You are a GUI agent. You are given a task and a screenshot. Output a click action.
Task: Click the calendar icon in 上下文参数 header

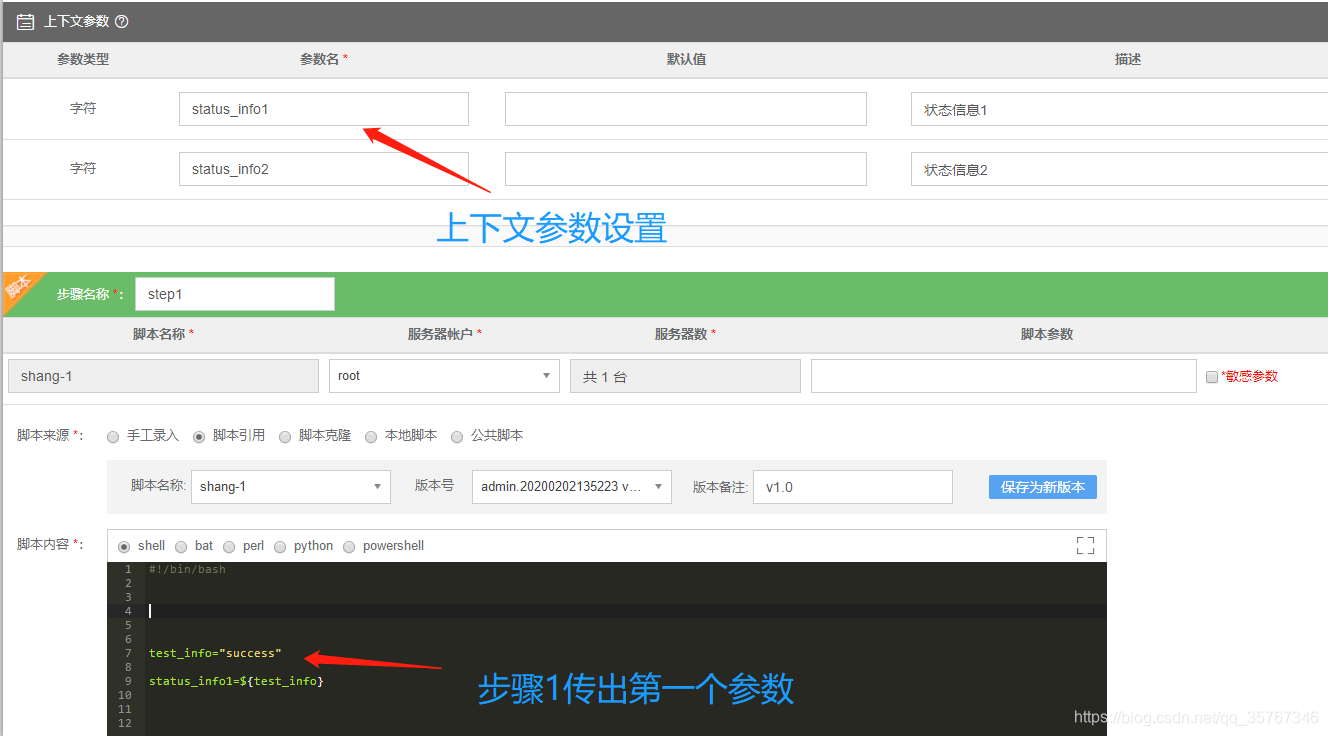coord(25,21)
